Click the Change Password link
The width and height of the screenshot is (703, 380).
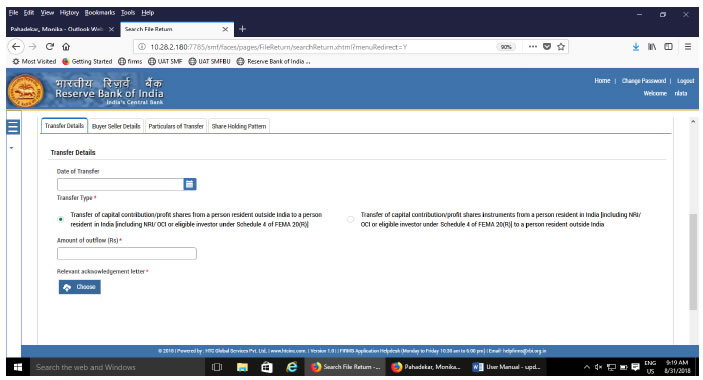[643, 81]
